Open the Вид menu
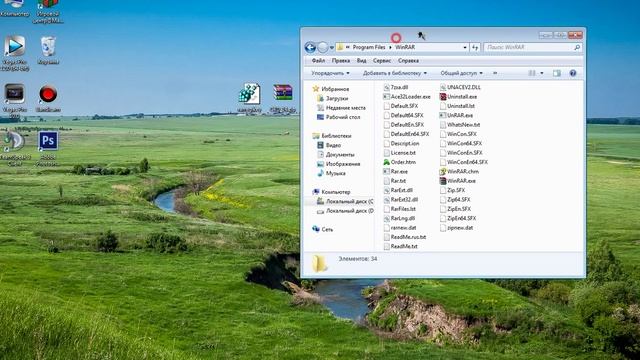Viewport: 640px width, 360px height. pos(361,60)
